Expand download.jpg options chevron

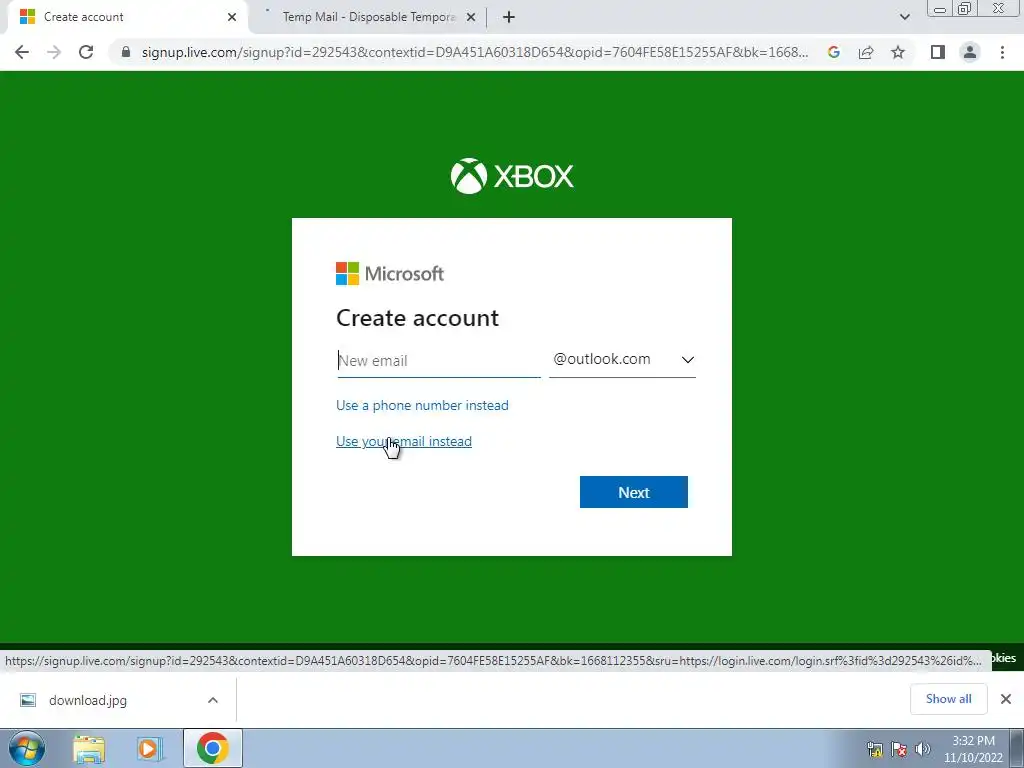tap(213, 700)
